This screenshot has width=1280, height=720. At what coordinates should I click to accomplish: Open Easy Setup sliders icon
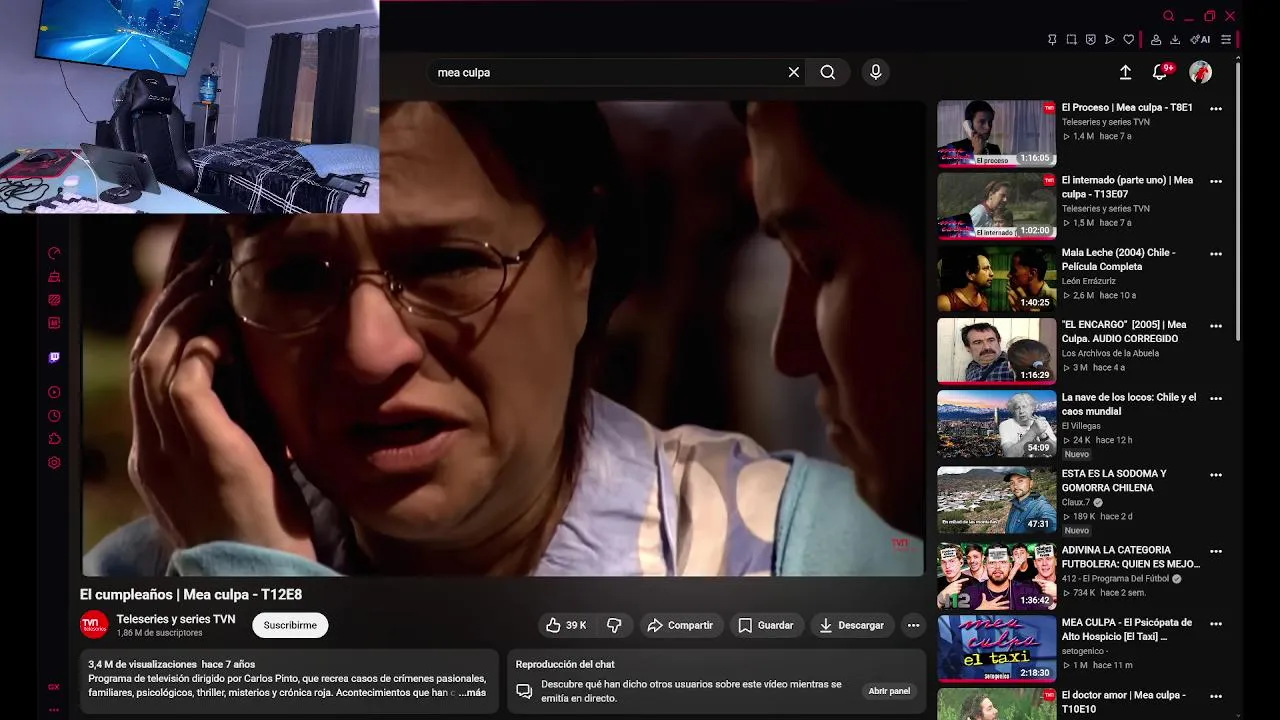1226,40
